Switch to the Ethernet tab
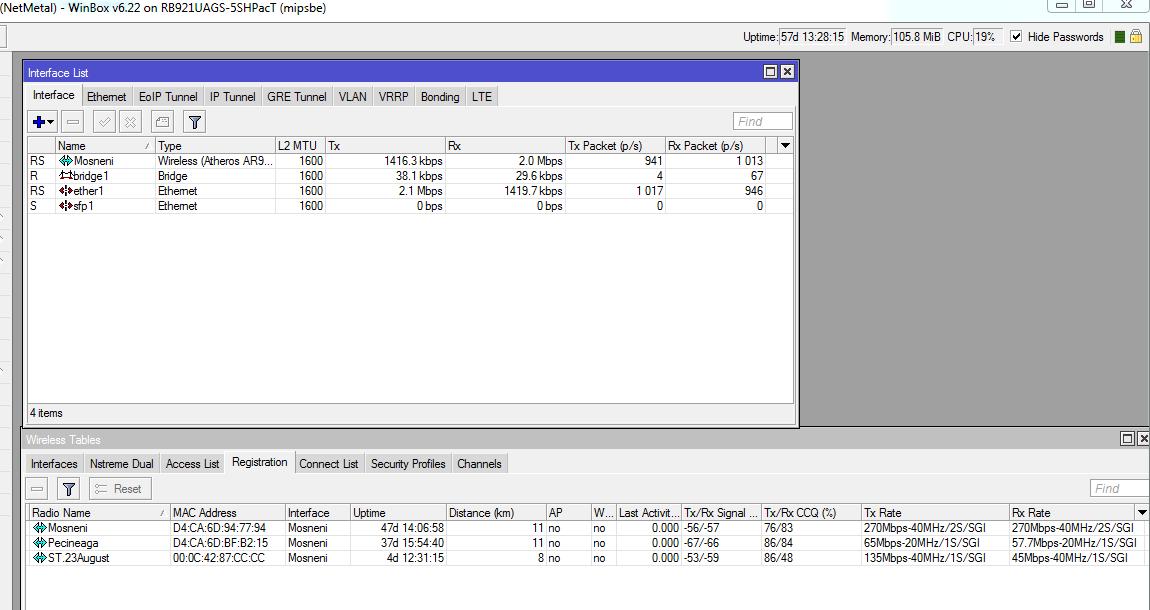Image resolution: width=1150 pixels, height=610 pixels. tap(106, 97)
